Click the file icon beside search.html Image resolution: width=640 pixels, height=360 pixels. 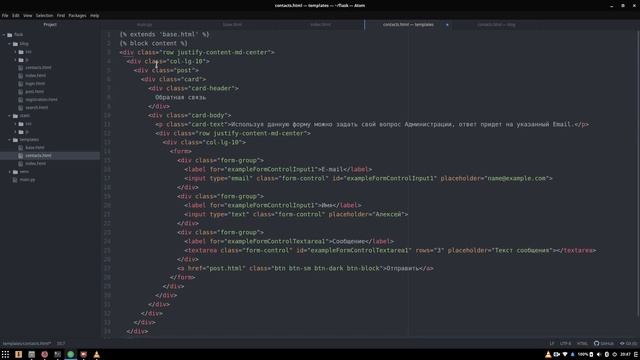point(21,108)
